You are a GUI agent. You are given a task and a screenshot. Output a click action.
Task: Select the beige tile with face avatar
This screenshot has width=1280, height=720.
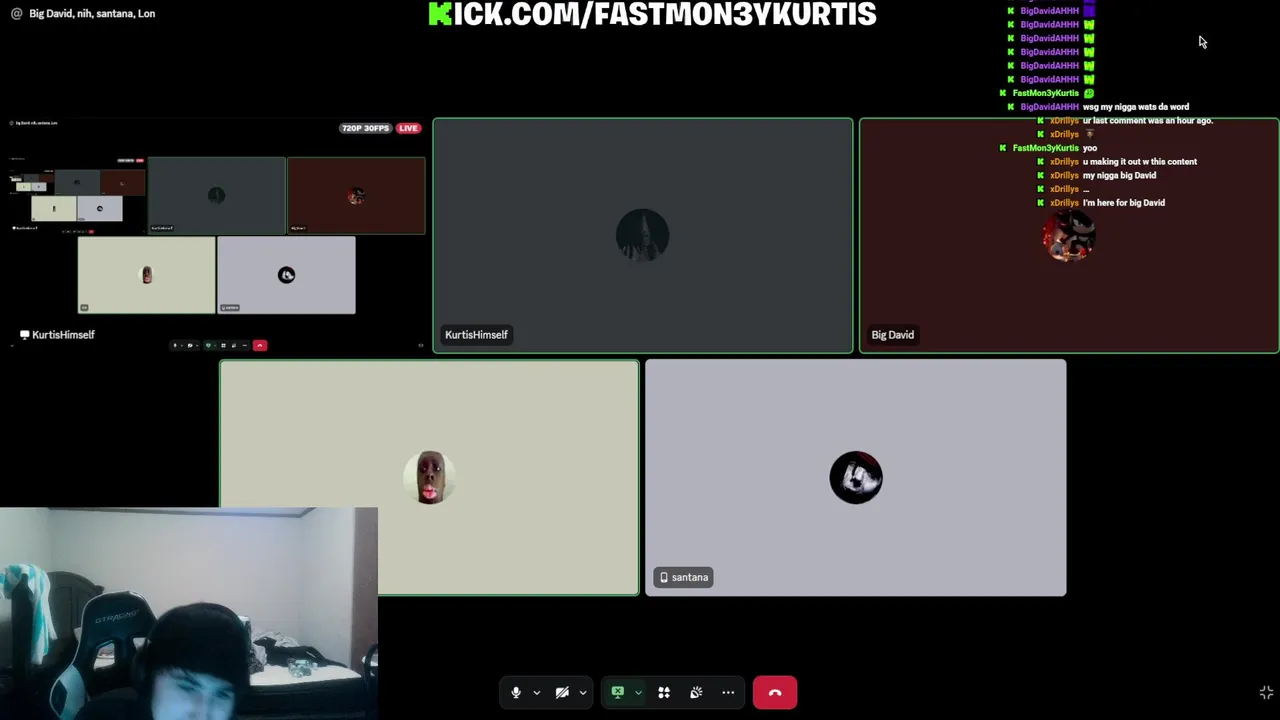(429, 477)
